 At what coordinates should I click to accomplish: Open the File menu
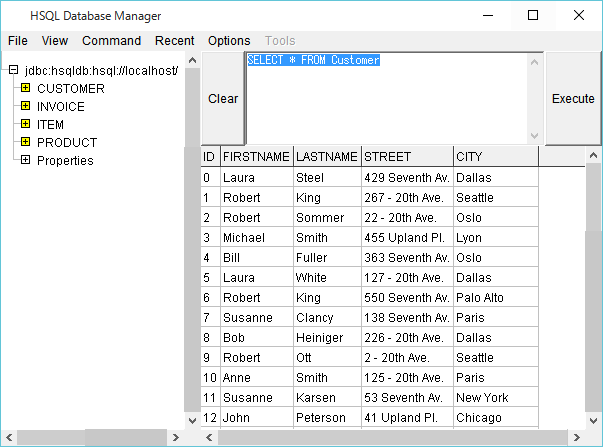[18, 41]
